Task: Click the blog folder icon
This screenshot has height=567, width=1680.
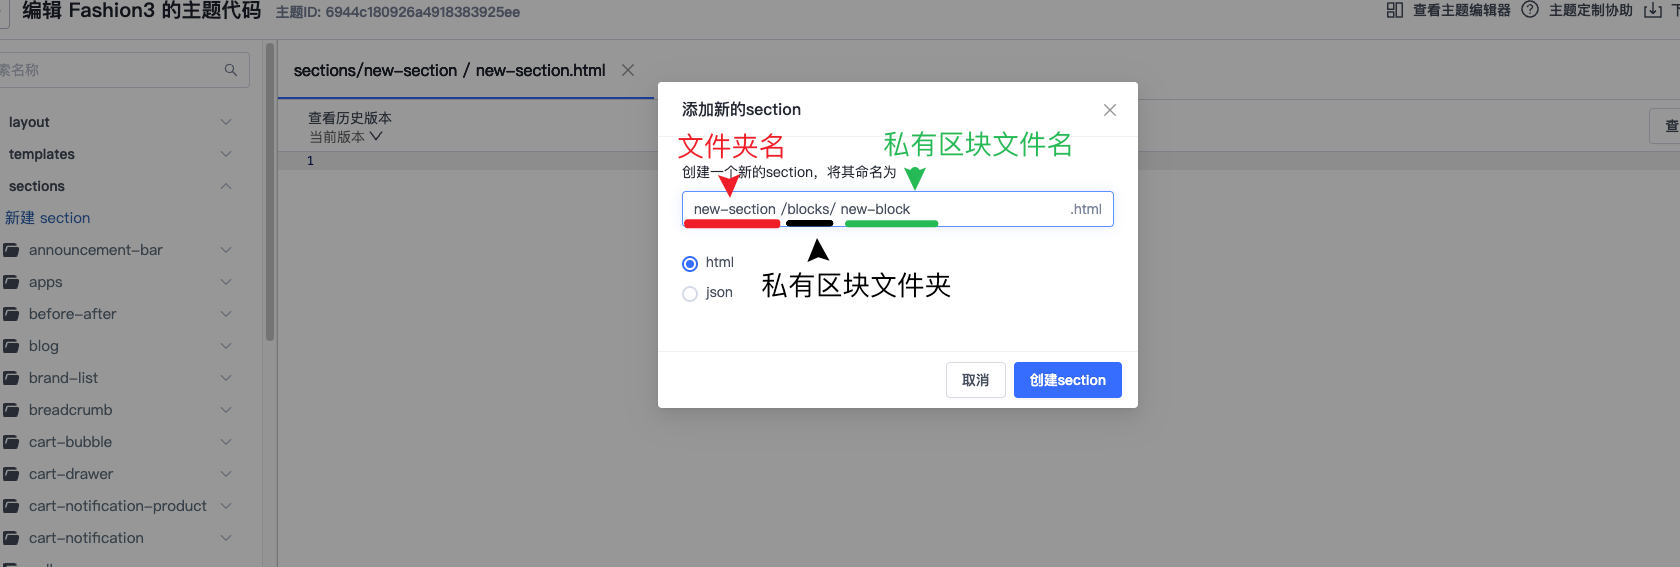Action: point(12,346)
